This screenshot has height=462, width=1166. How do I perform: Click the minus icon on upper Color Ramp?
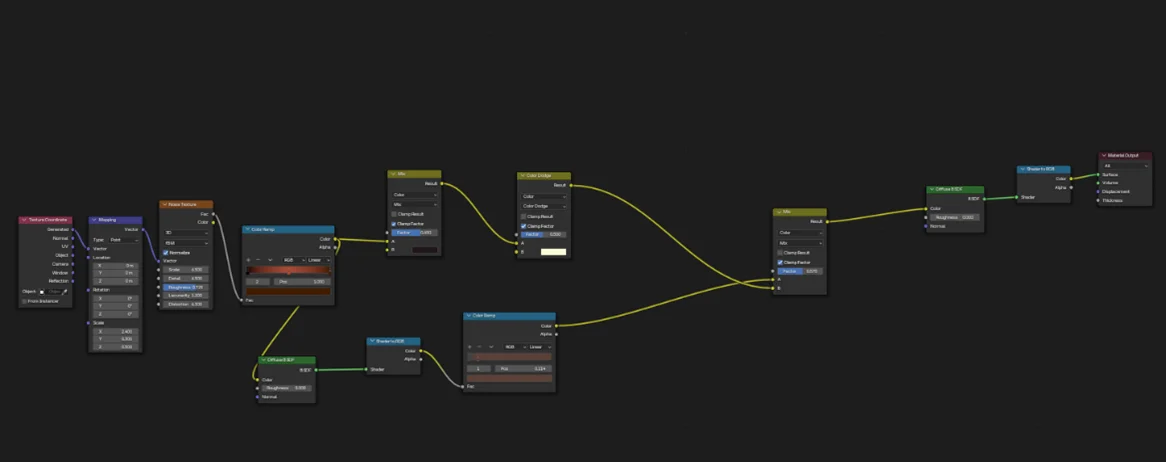point(258,259)
